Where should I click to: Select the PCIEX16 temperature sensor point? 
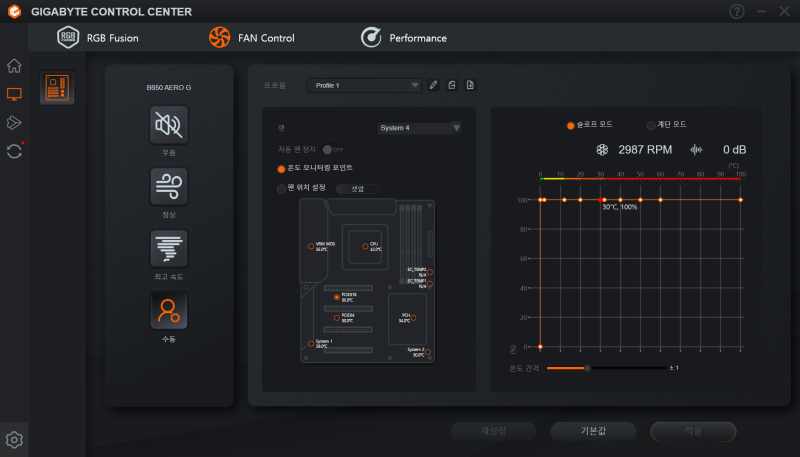pos(337,297)
